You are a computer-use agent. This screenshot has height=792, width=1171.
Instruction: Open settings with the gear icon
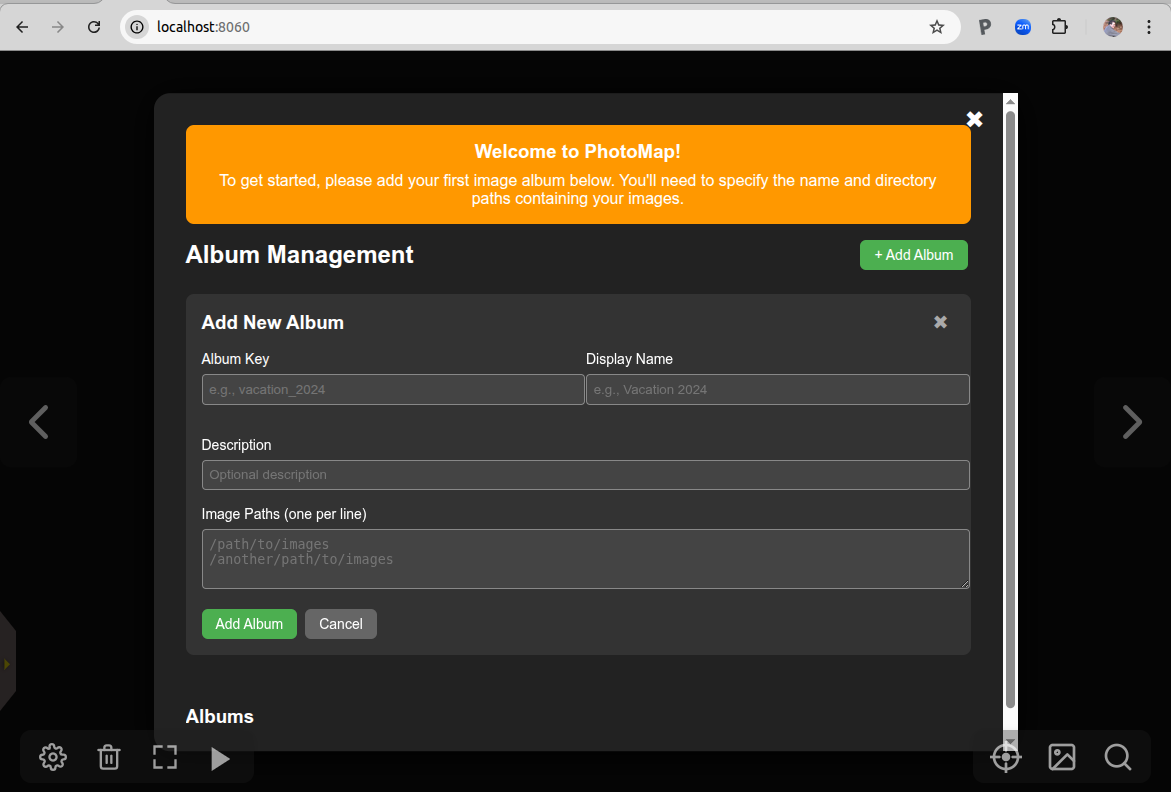pos(52,757)
